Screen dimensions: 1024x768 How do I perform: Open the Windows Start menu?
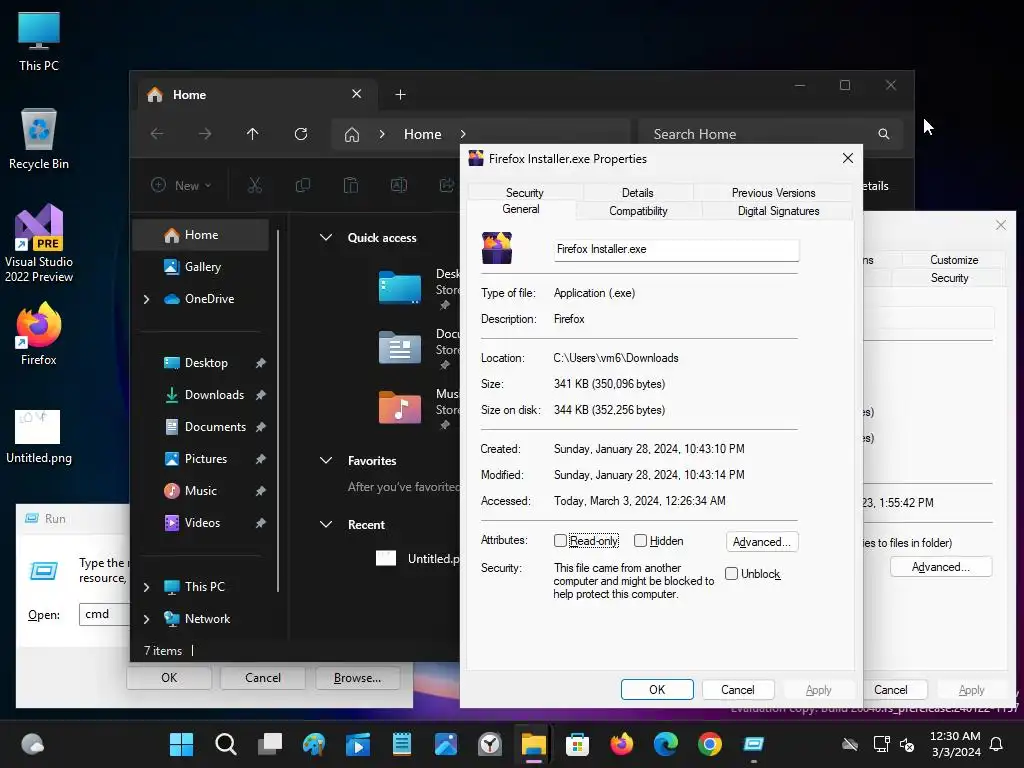pyautogui.click(x=182, y=744)
